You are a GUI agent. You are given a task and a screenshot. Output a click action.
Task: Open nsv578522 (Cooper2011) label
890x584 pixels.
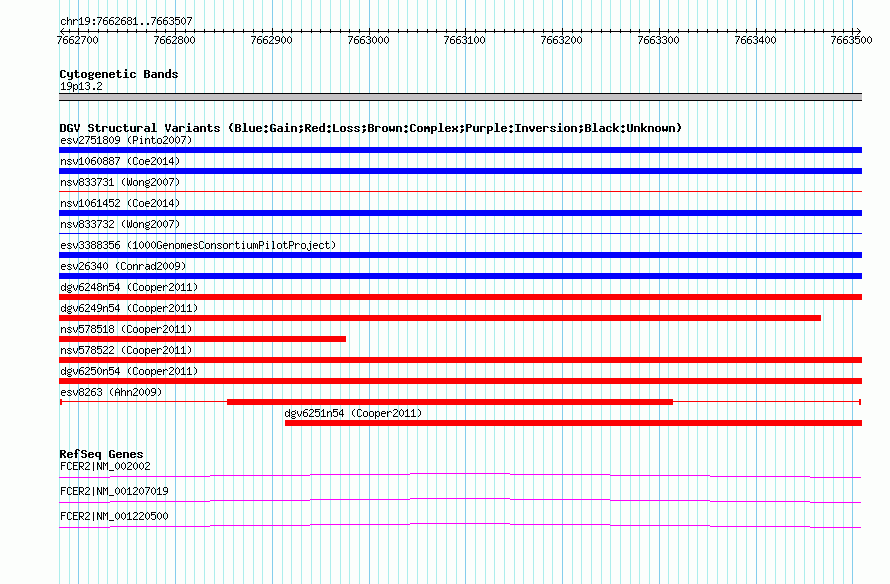click(x=126, y=350)
